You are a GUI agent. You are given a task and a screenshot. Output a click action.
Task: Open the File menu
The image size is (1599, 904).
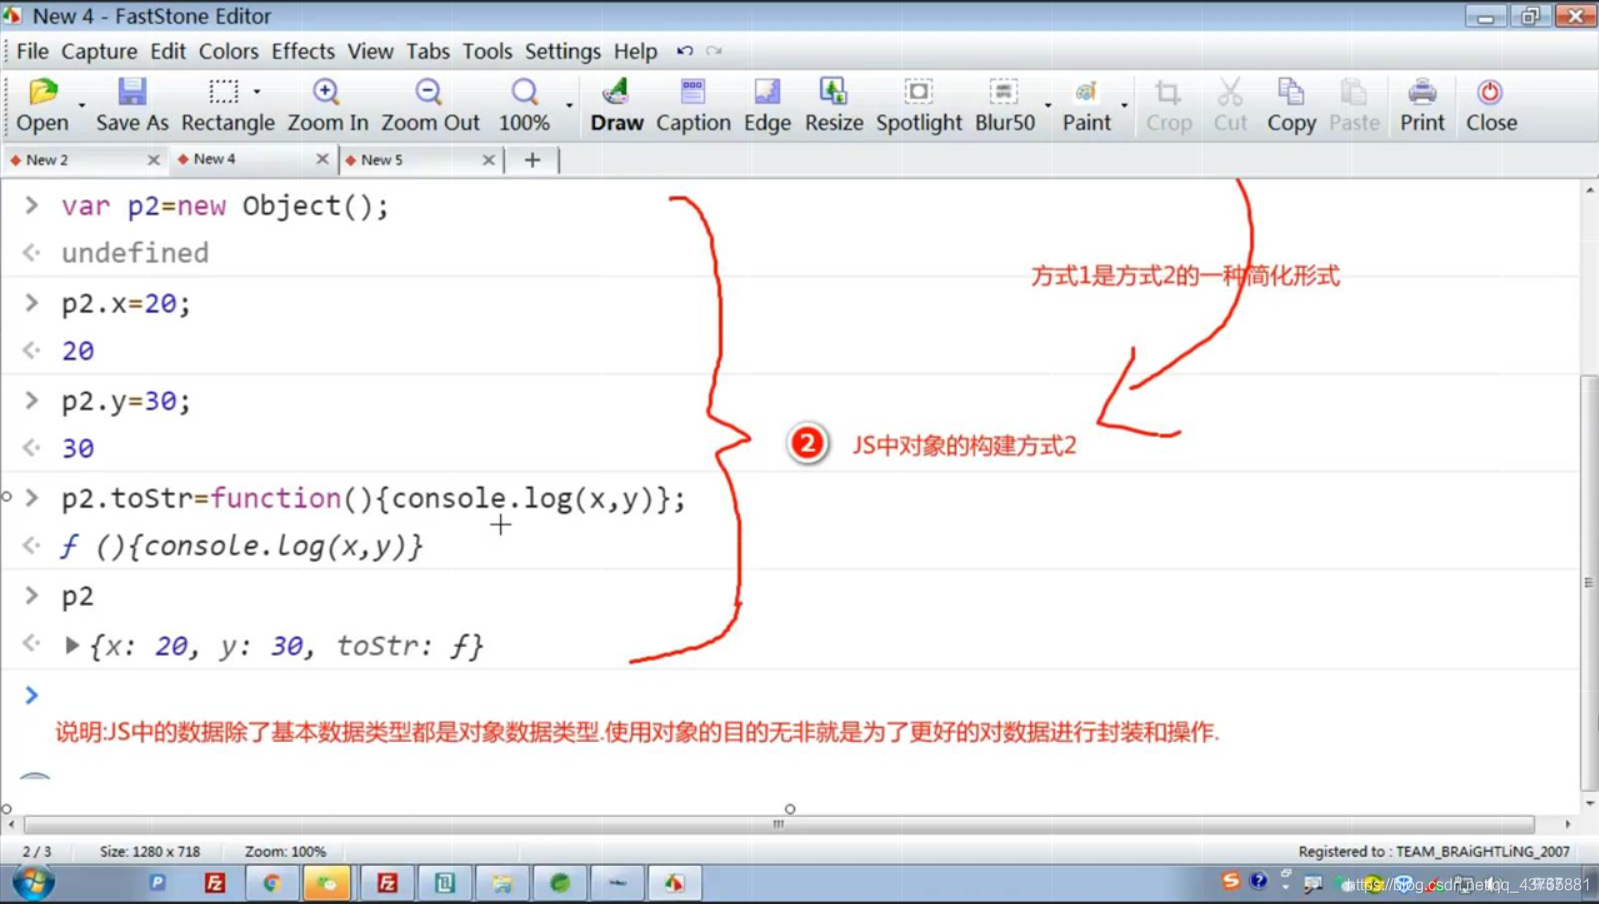click(x=32, y=51)
